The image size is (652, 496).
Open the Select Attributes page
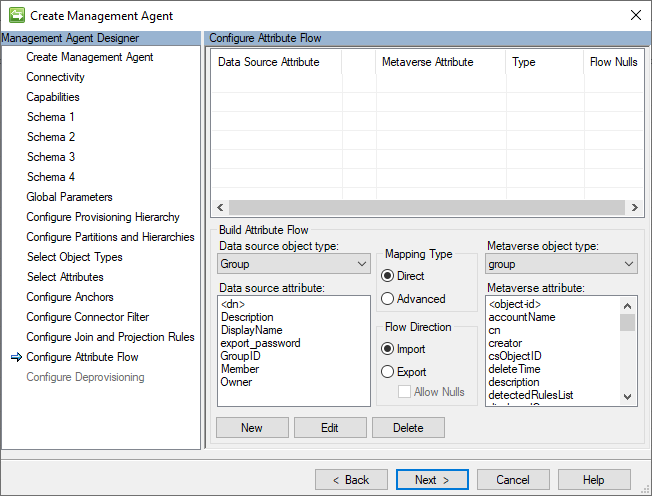pos(65,277)
